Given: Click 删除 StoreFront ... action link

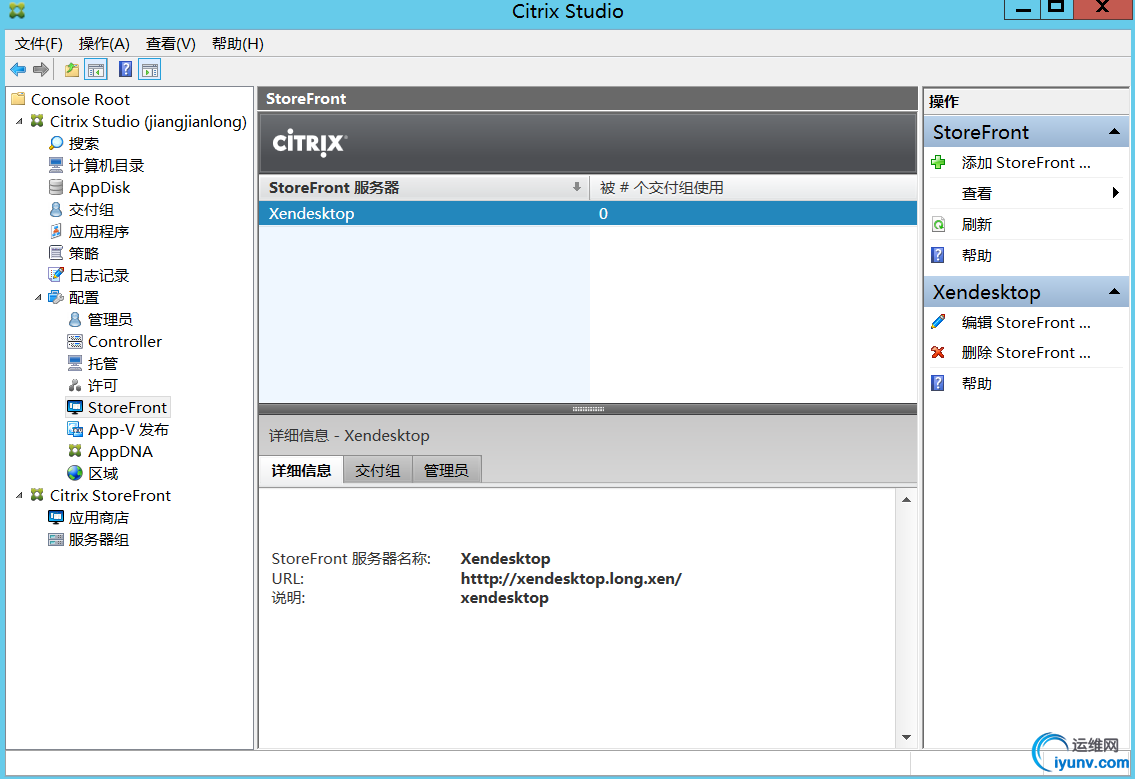Looking at the screenshot, I should 1026,353.
